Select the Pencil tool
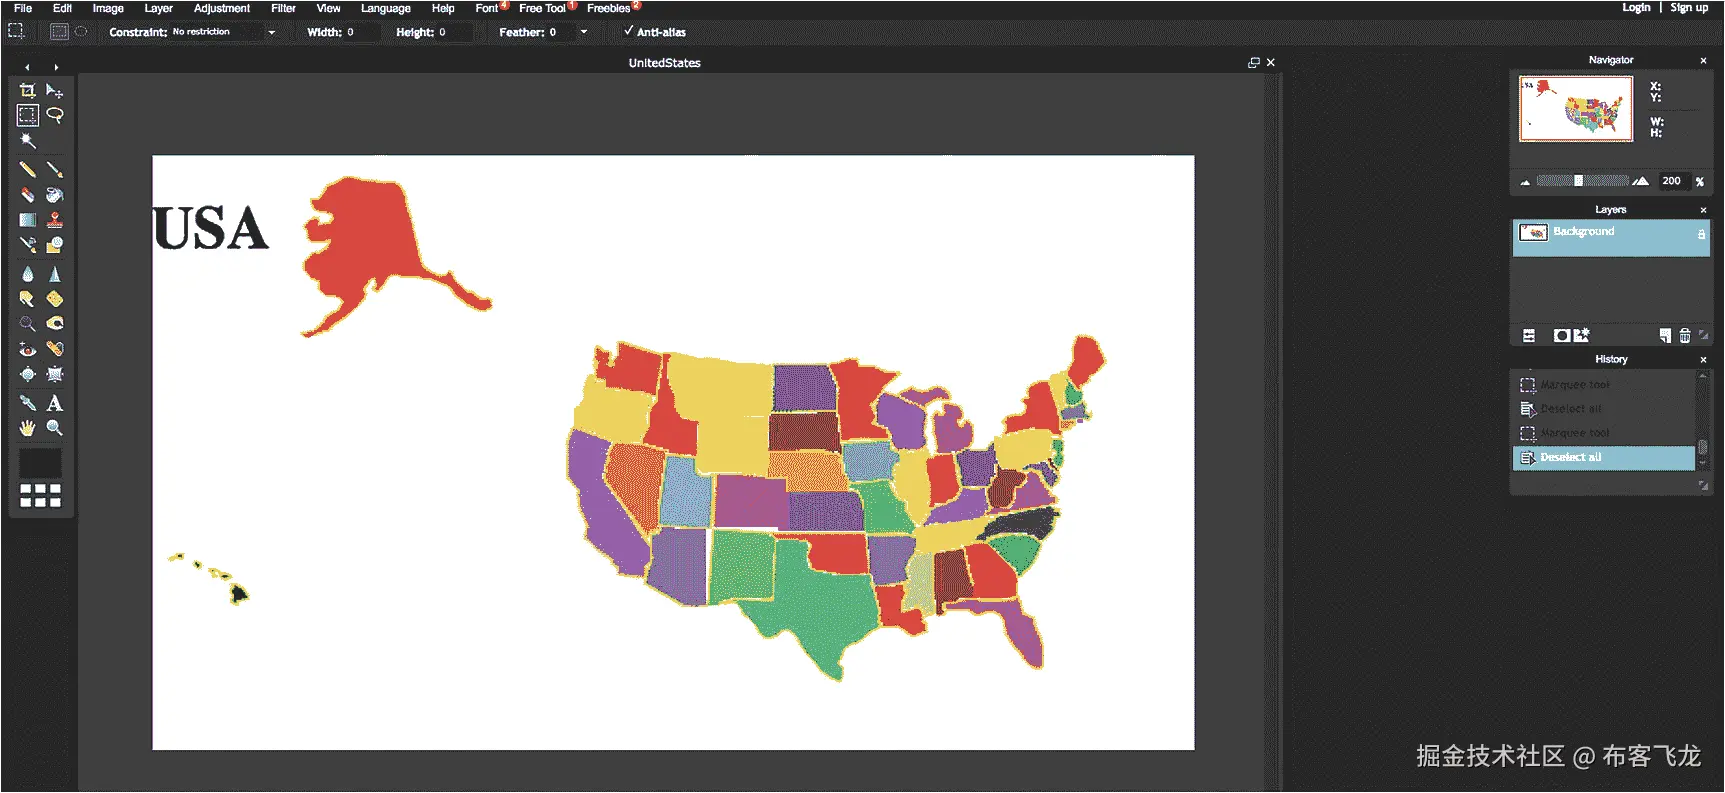1725x793 pixels. click(27, 169)
